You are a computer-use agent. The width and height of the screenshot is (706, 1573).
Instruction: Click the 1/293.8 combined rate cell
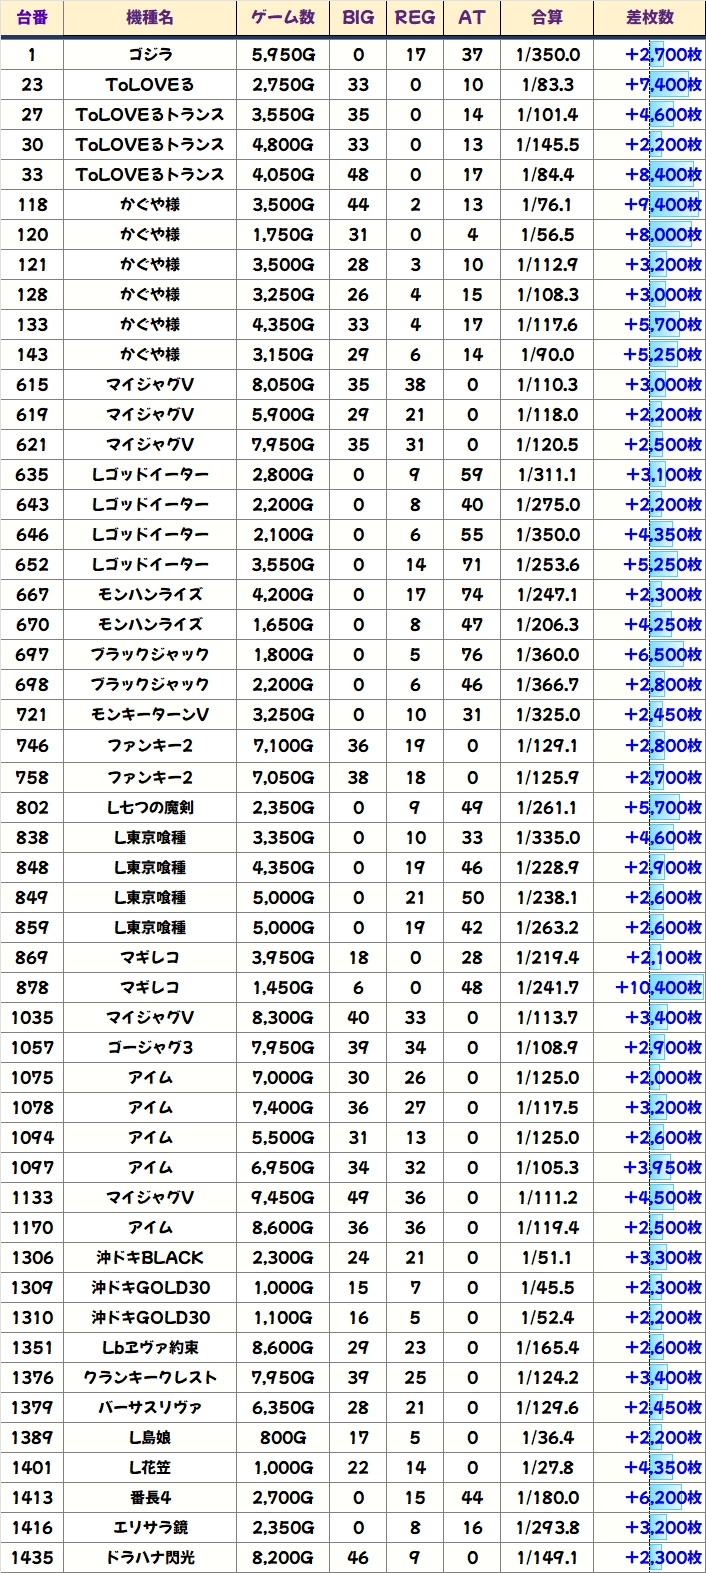click(547, 1527)
